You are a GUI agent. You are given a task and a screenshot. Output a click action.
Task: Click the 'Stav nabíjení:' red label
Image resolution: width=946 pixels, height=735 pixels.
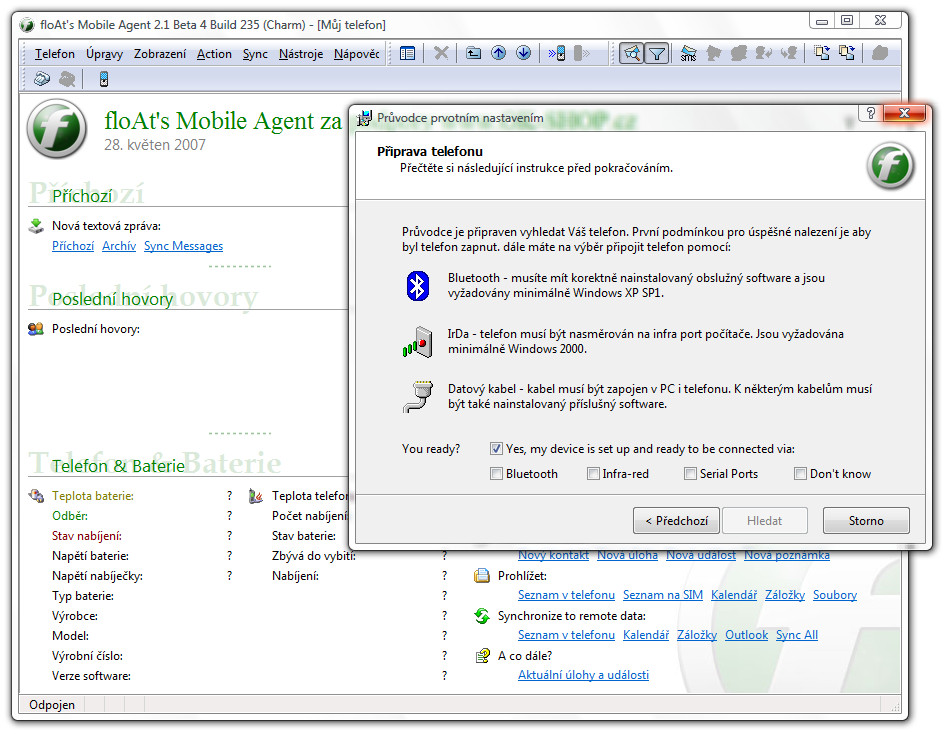coord(87,536)
